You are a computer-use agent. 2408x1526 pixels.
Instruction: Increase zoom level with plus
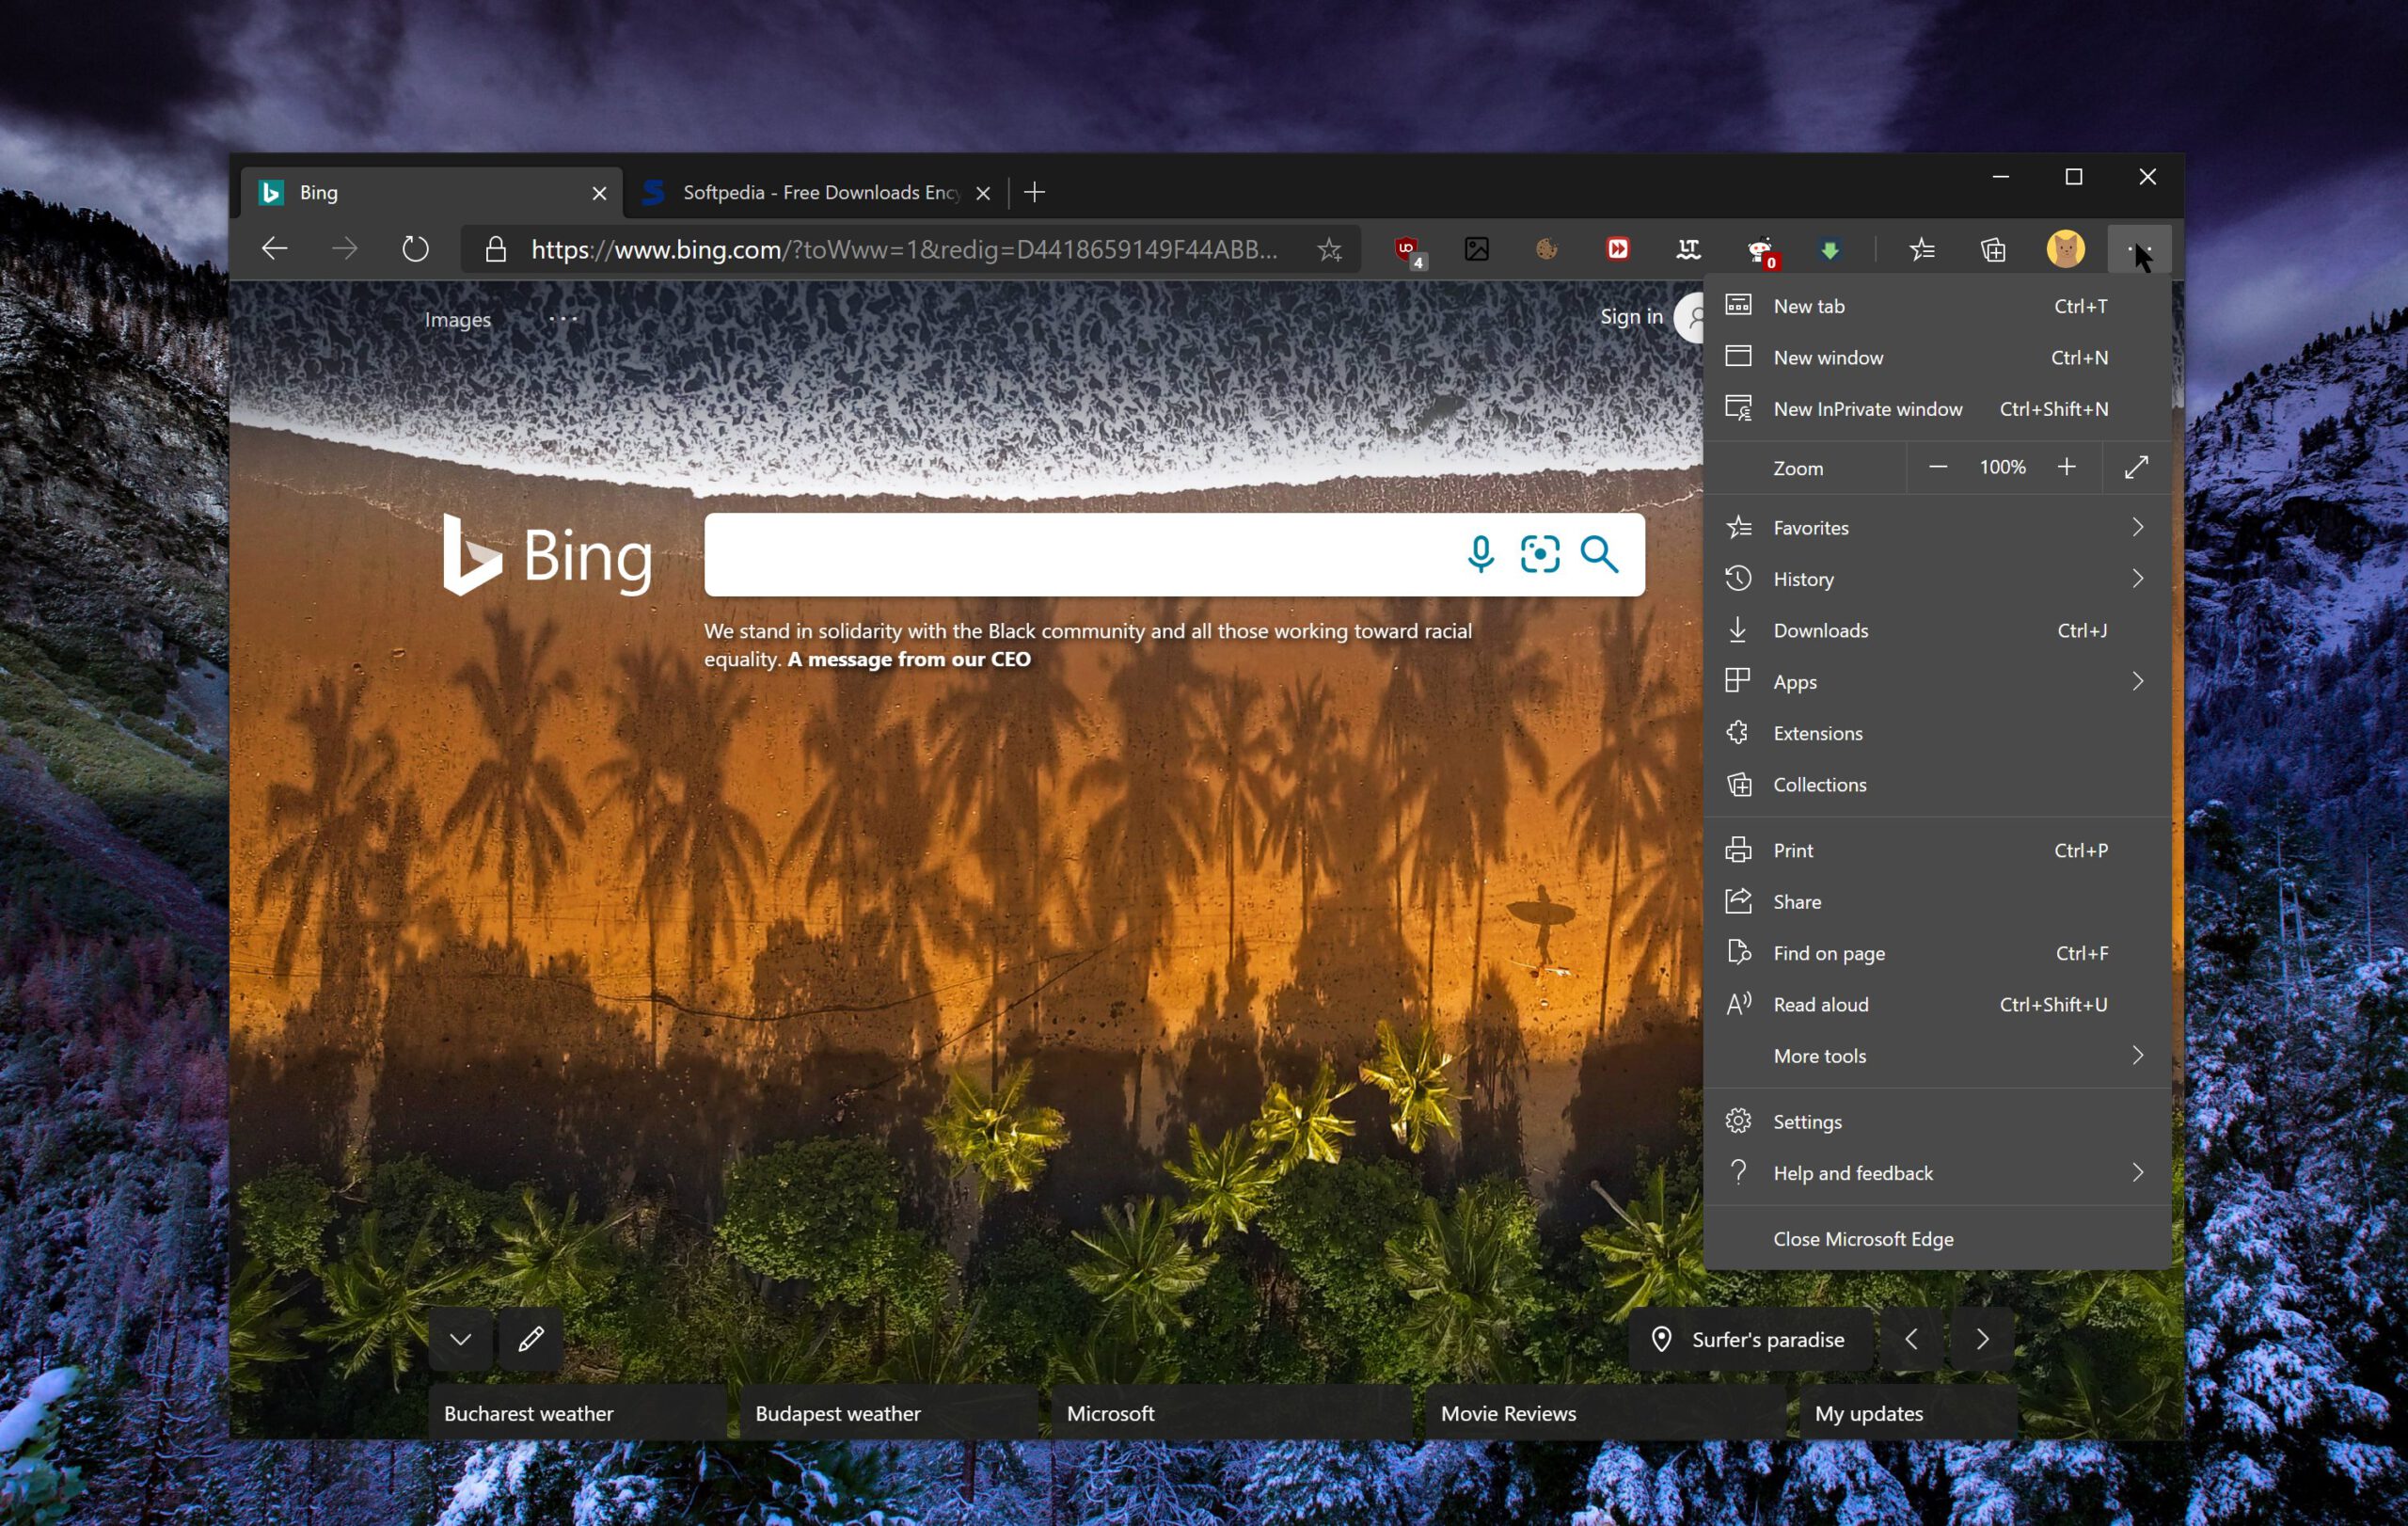pos(2067,467)
